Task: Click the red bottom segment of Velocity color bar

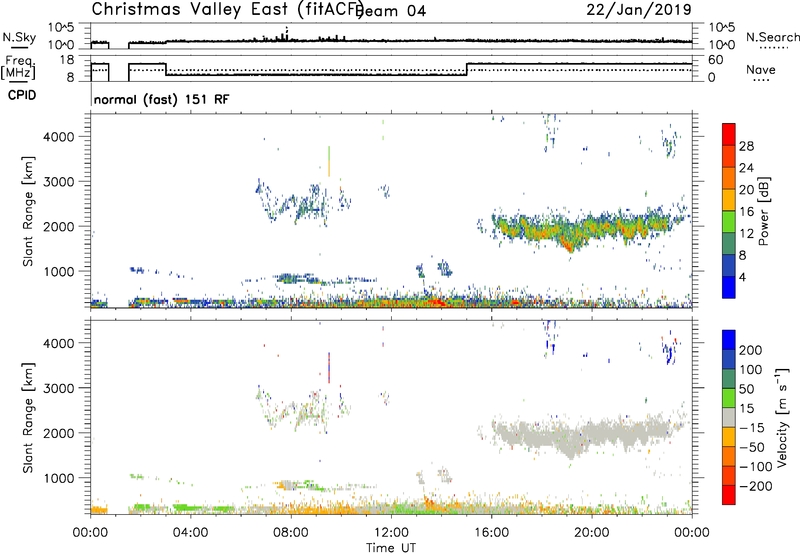Action: click(x=729, y=495)
